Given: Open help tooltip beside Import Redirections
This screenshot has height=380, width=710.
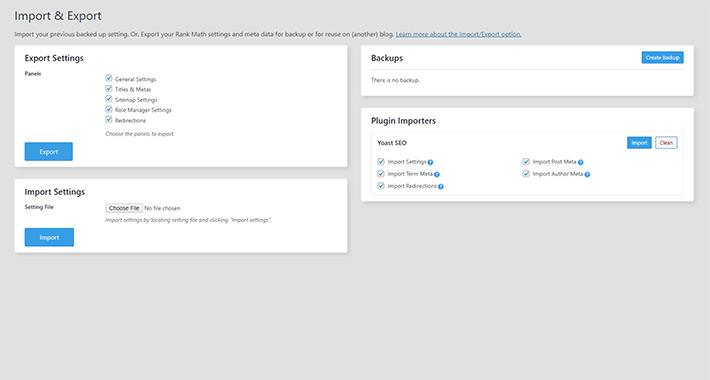Looking at the screenshot, I should click(x=441, y=187).
